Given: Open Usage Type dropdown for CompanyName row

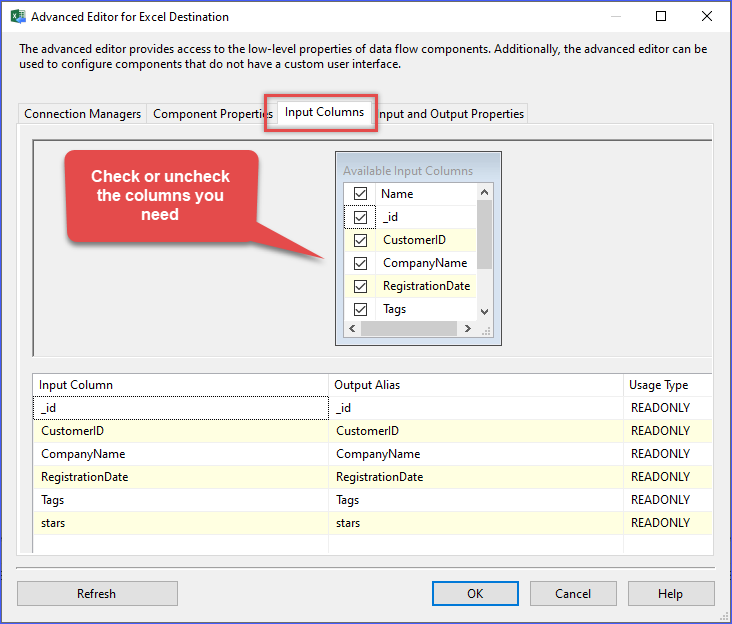Looking at the screenshot, I should click(x=668, y=454).
